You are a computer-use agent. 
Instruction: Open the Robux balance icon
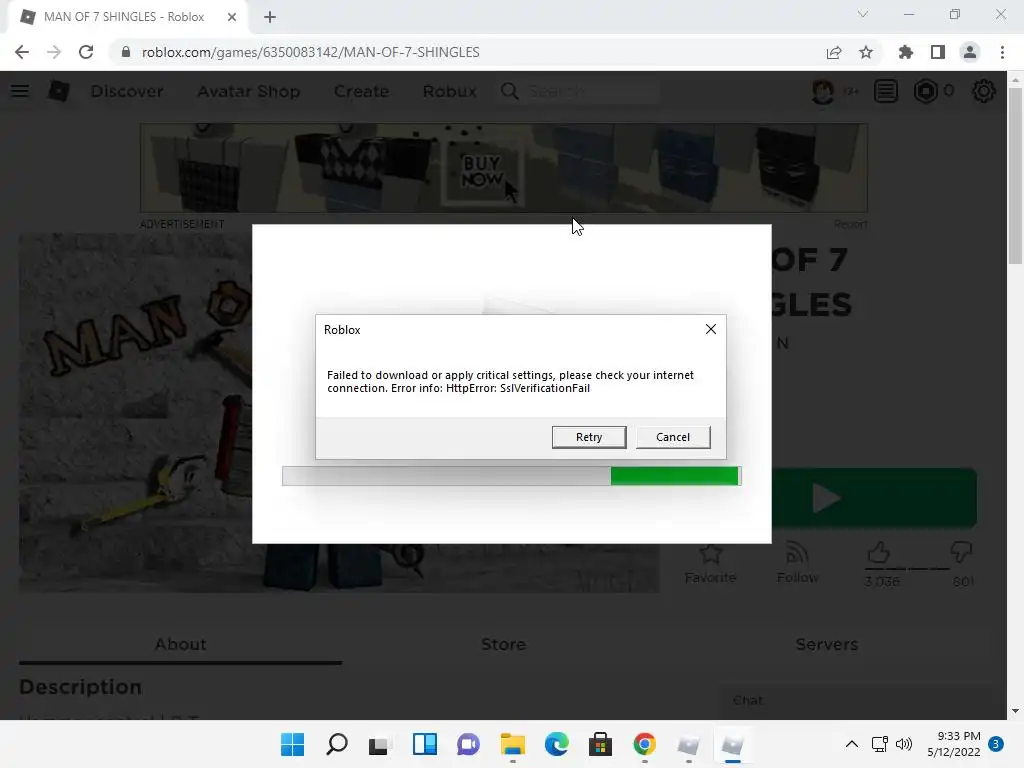click(925, 91)
